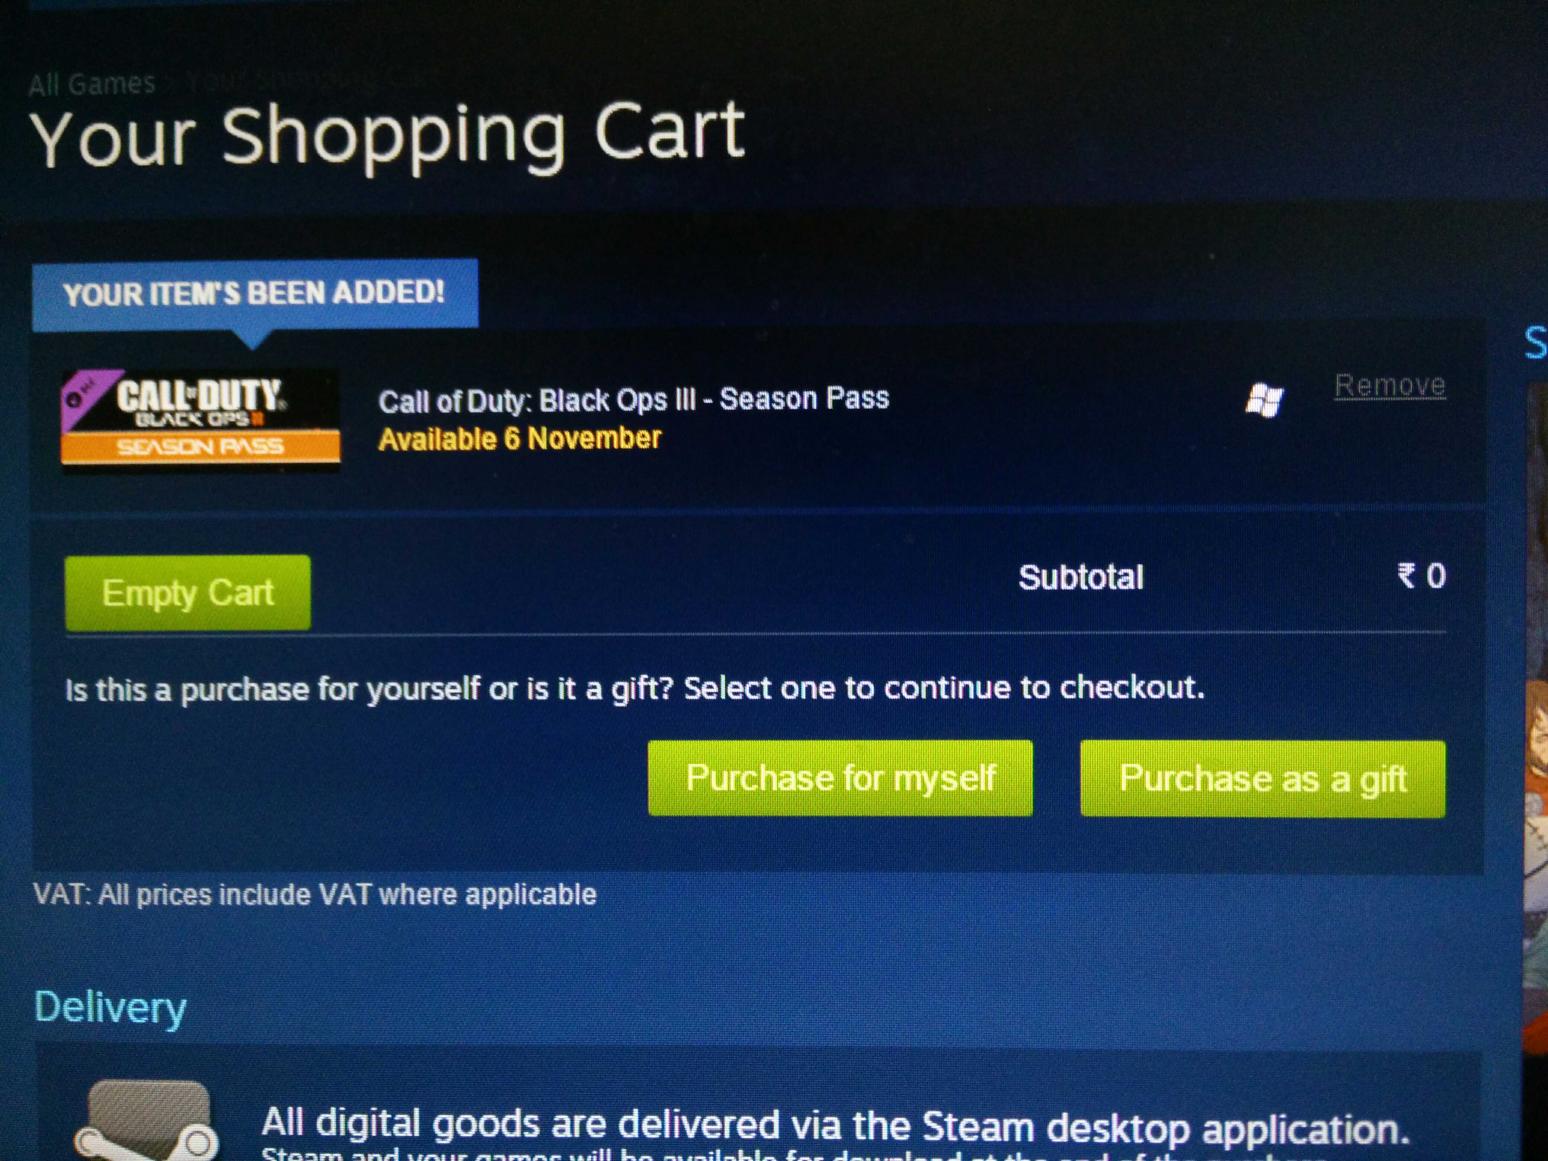Click the digital goods delivery description text
This screenshot has height=1161, width=1548.
(835, 1127)
